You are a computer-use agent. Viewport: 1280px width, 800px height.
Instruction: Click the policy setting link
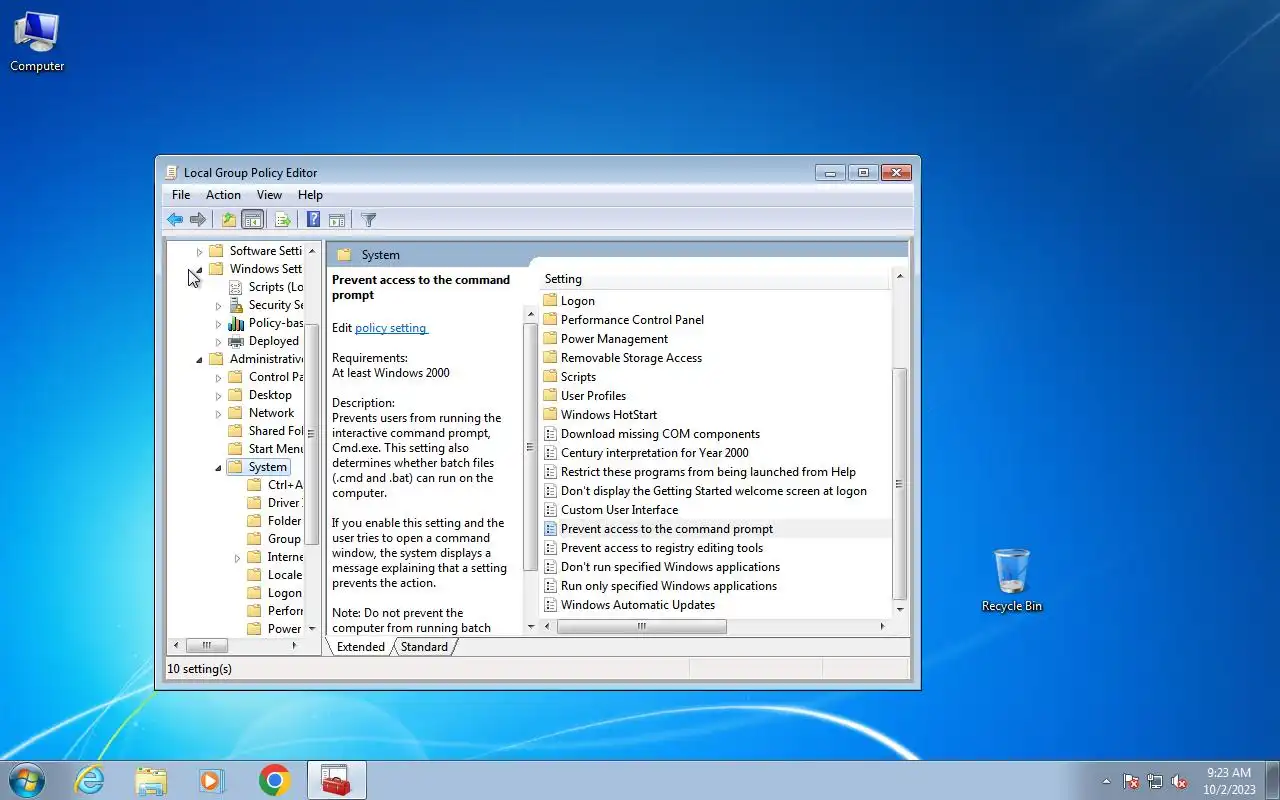tap(391, 328)
